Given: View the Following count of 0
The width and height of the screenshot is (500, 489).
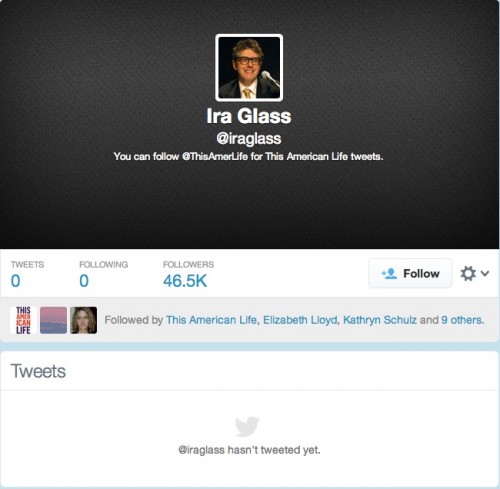Looking at the screenshot, I should click(84, 281).
